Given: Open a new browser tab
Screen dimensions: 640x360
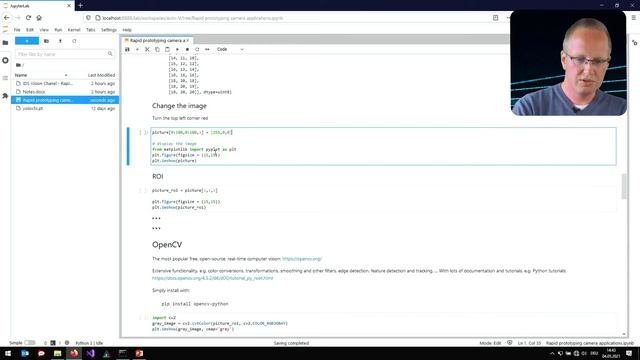Looking at the screenshot, I should coord(80,5).
